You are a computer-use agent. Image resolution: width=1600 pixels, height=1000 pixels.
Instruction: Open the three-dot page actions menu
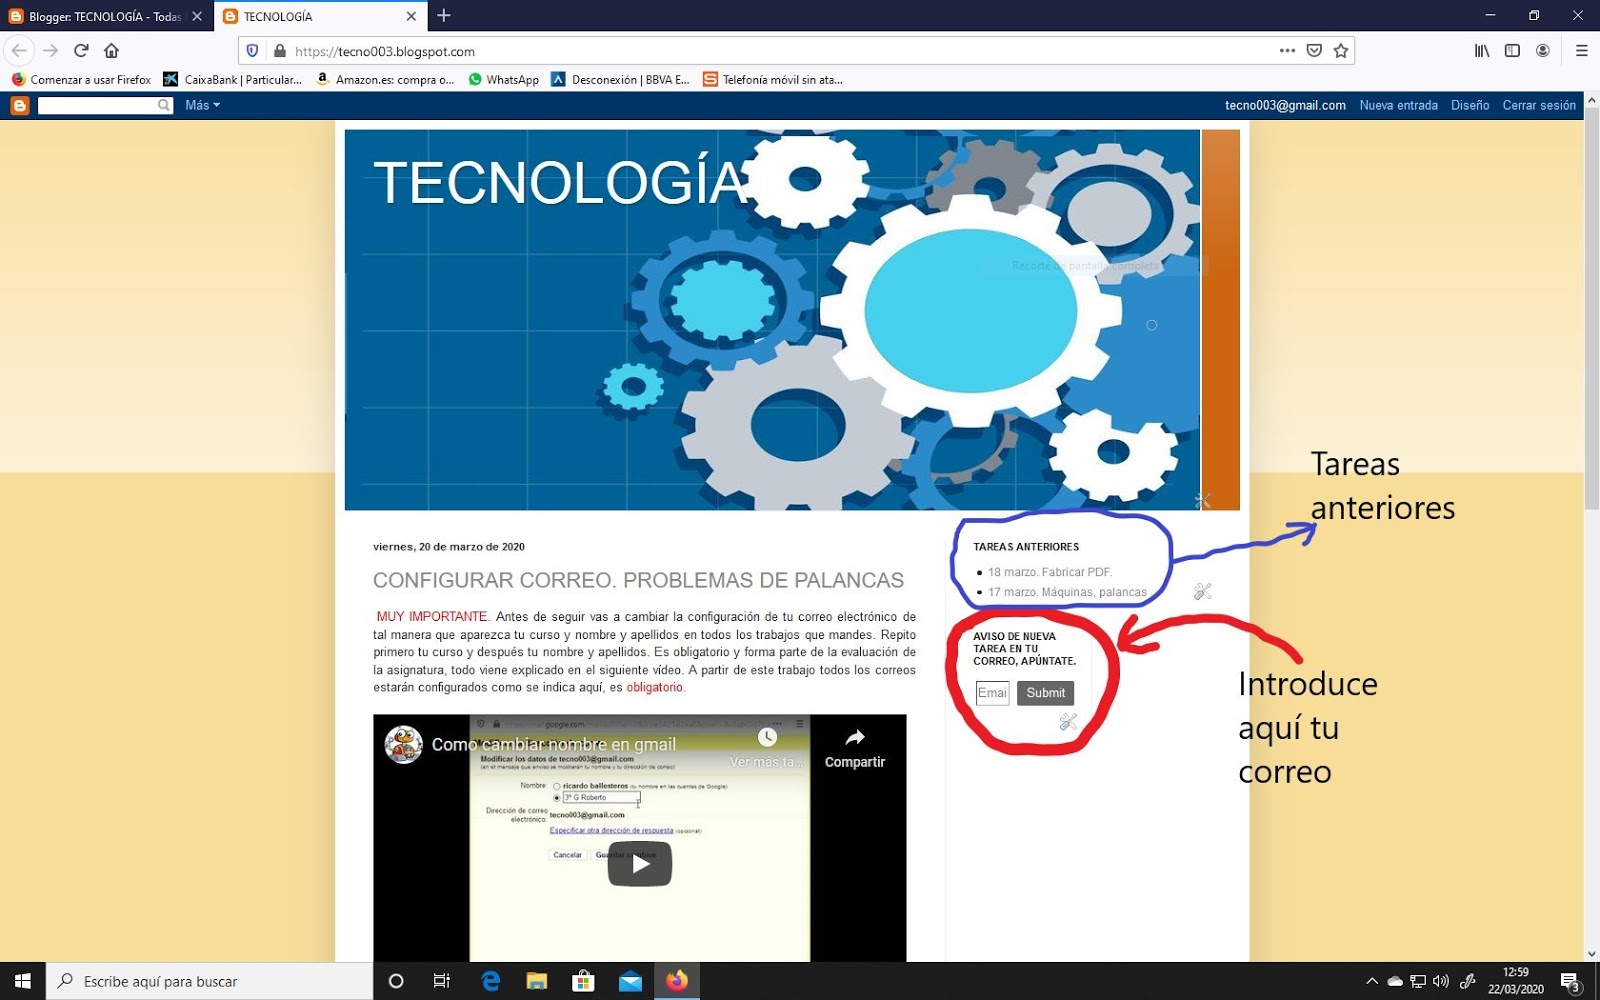pos(1286,50)
